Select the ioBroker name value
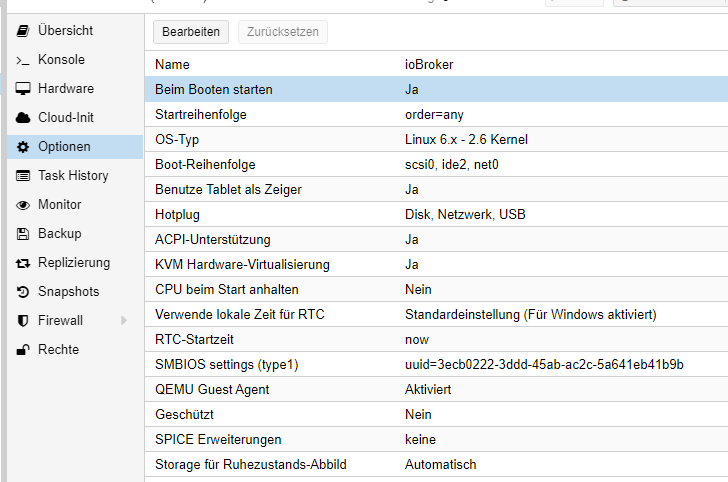 click(429, 65)
